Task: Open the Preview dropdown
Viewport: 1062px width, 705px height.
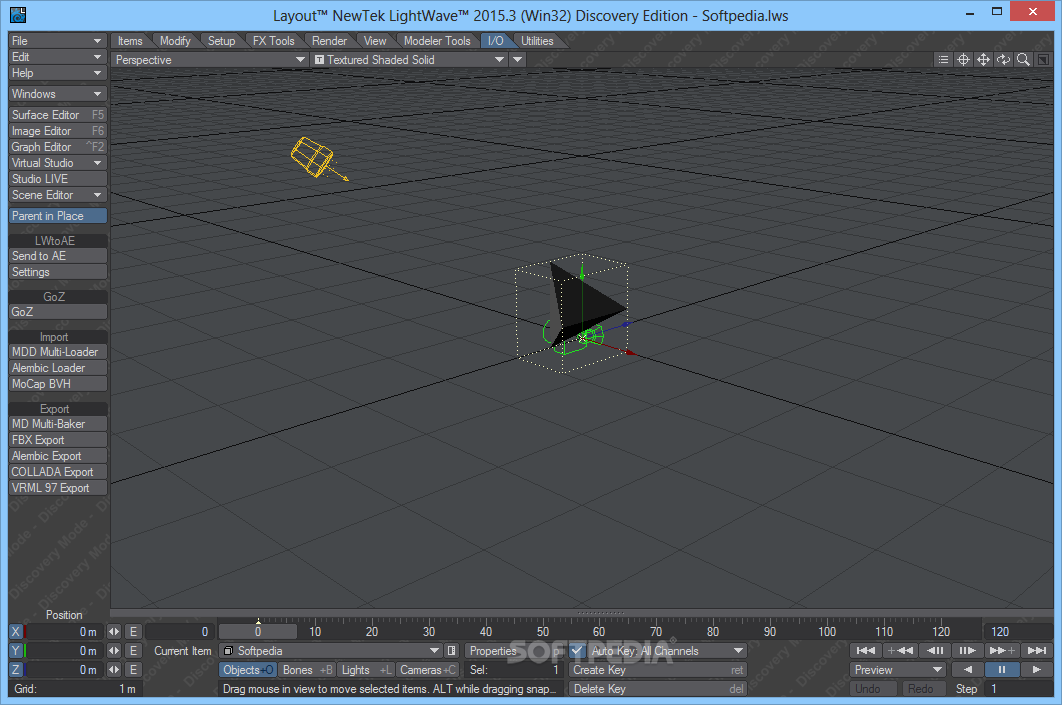Action: 898,669
